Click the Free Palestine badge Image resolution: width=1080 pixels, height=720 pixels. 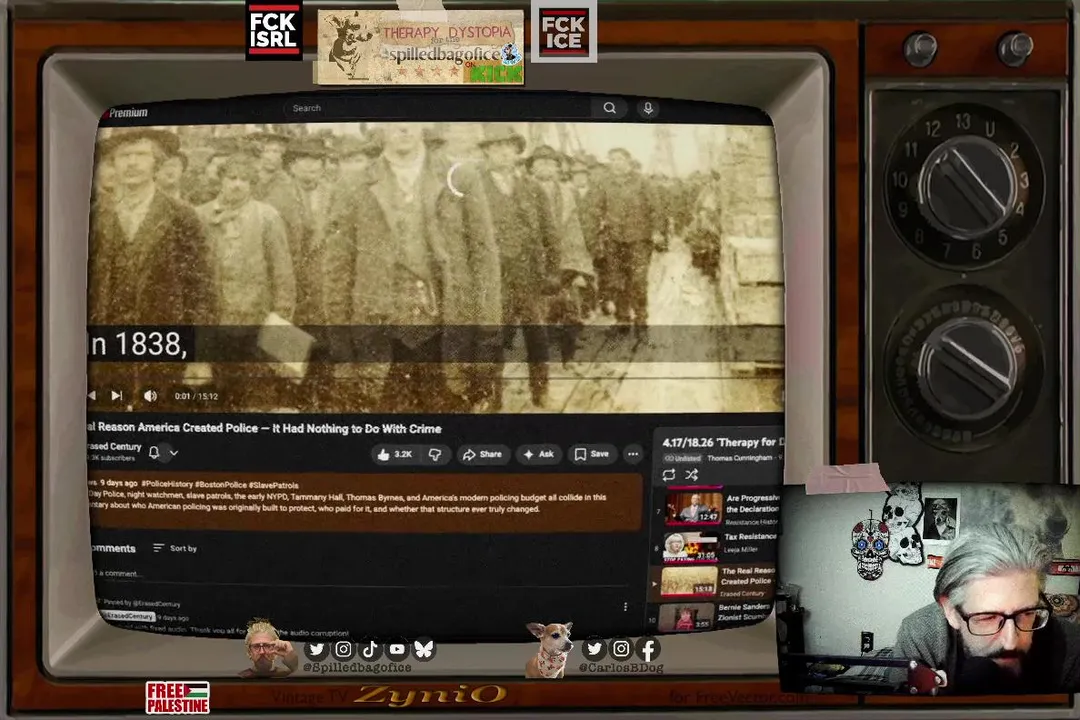[x=178, y=697]
